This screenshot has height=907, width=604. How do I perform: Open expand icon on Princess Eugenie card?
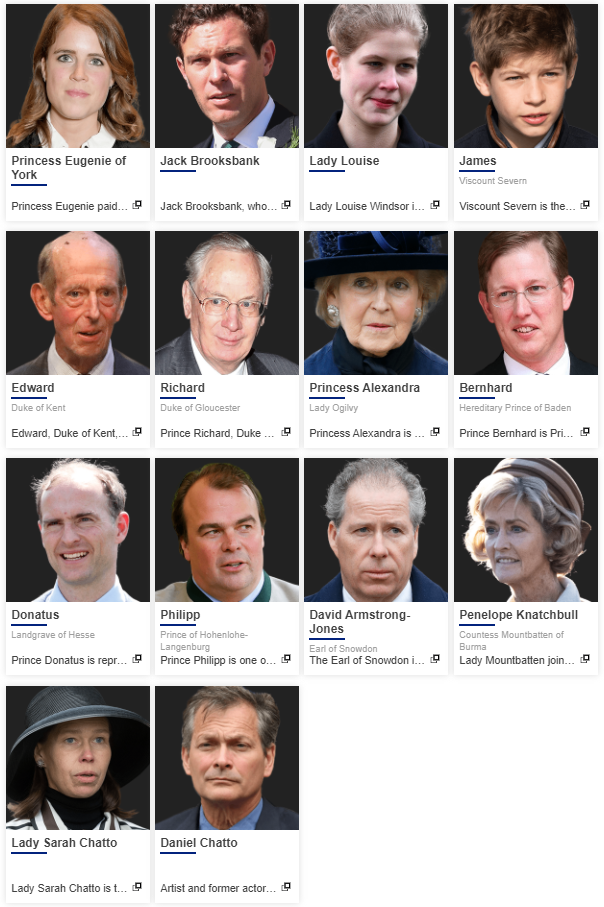tap(137, 205)
